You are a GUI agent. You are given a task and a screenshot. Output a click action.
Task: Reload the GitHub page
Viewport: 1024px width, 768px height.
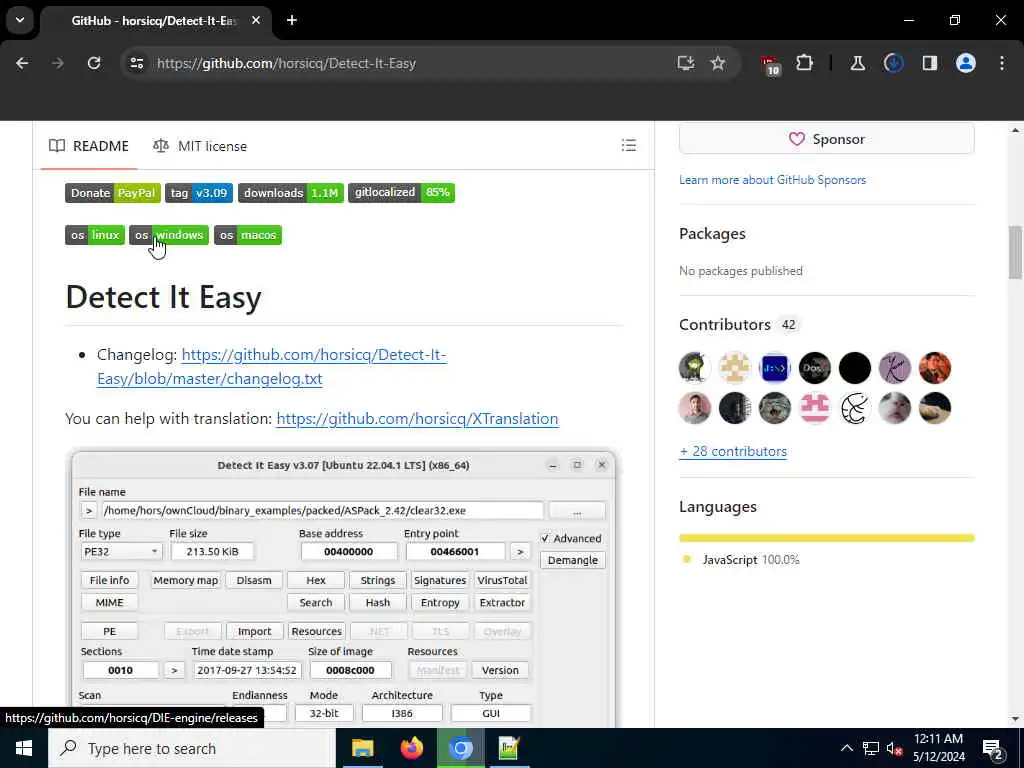tap(94, 63)
